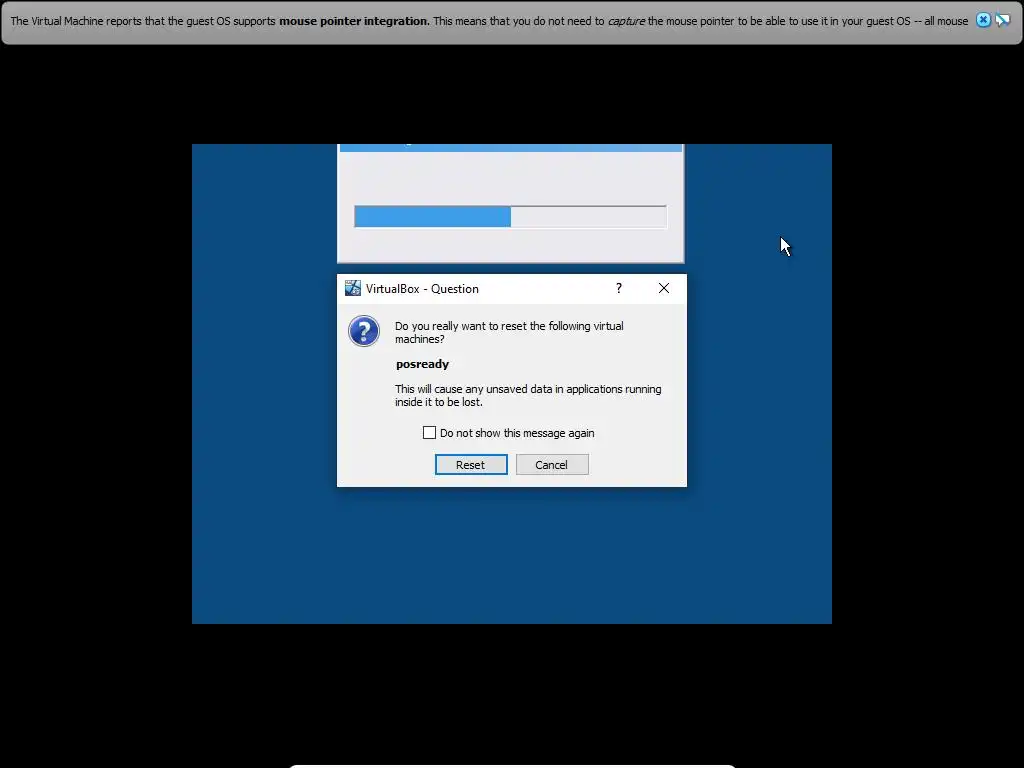
Task: Click the 'VirtualBox - Question' title text
Action: pos(422,289)
